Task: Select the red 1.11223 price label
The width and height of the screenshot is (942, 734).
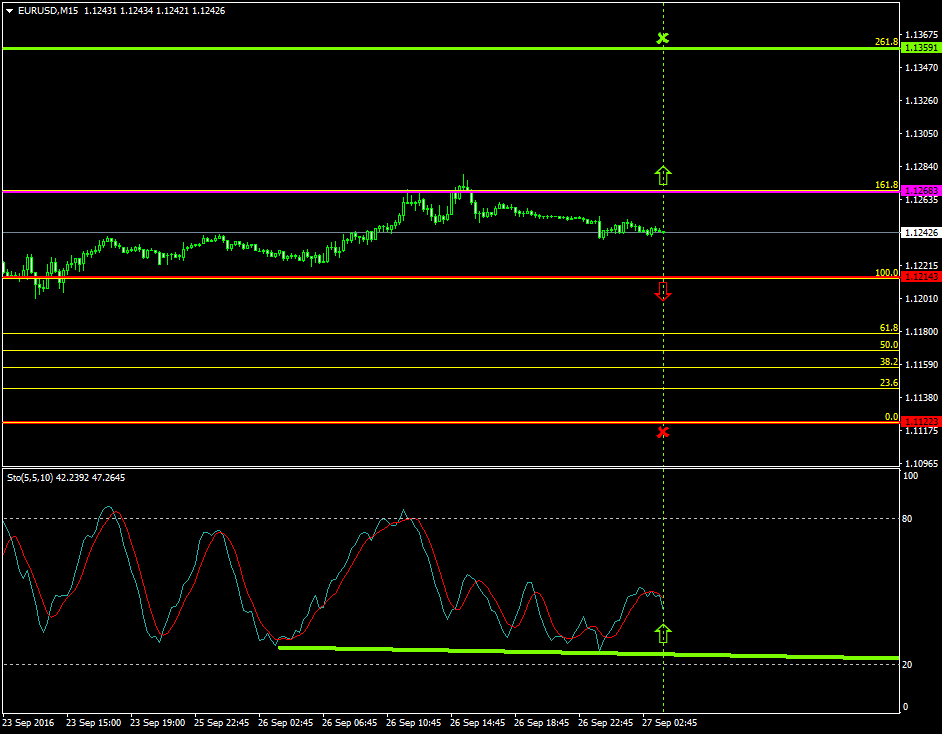Action: click(x=919, y=422)
